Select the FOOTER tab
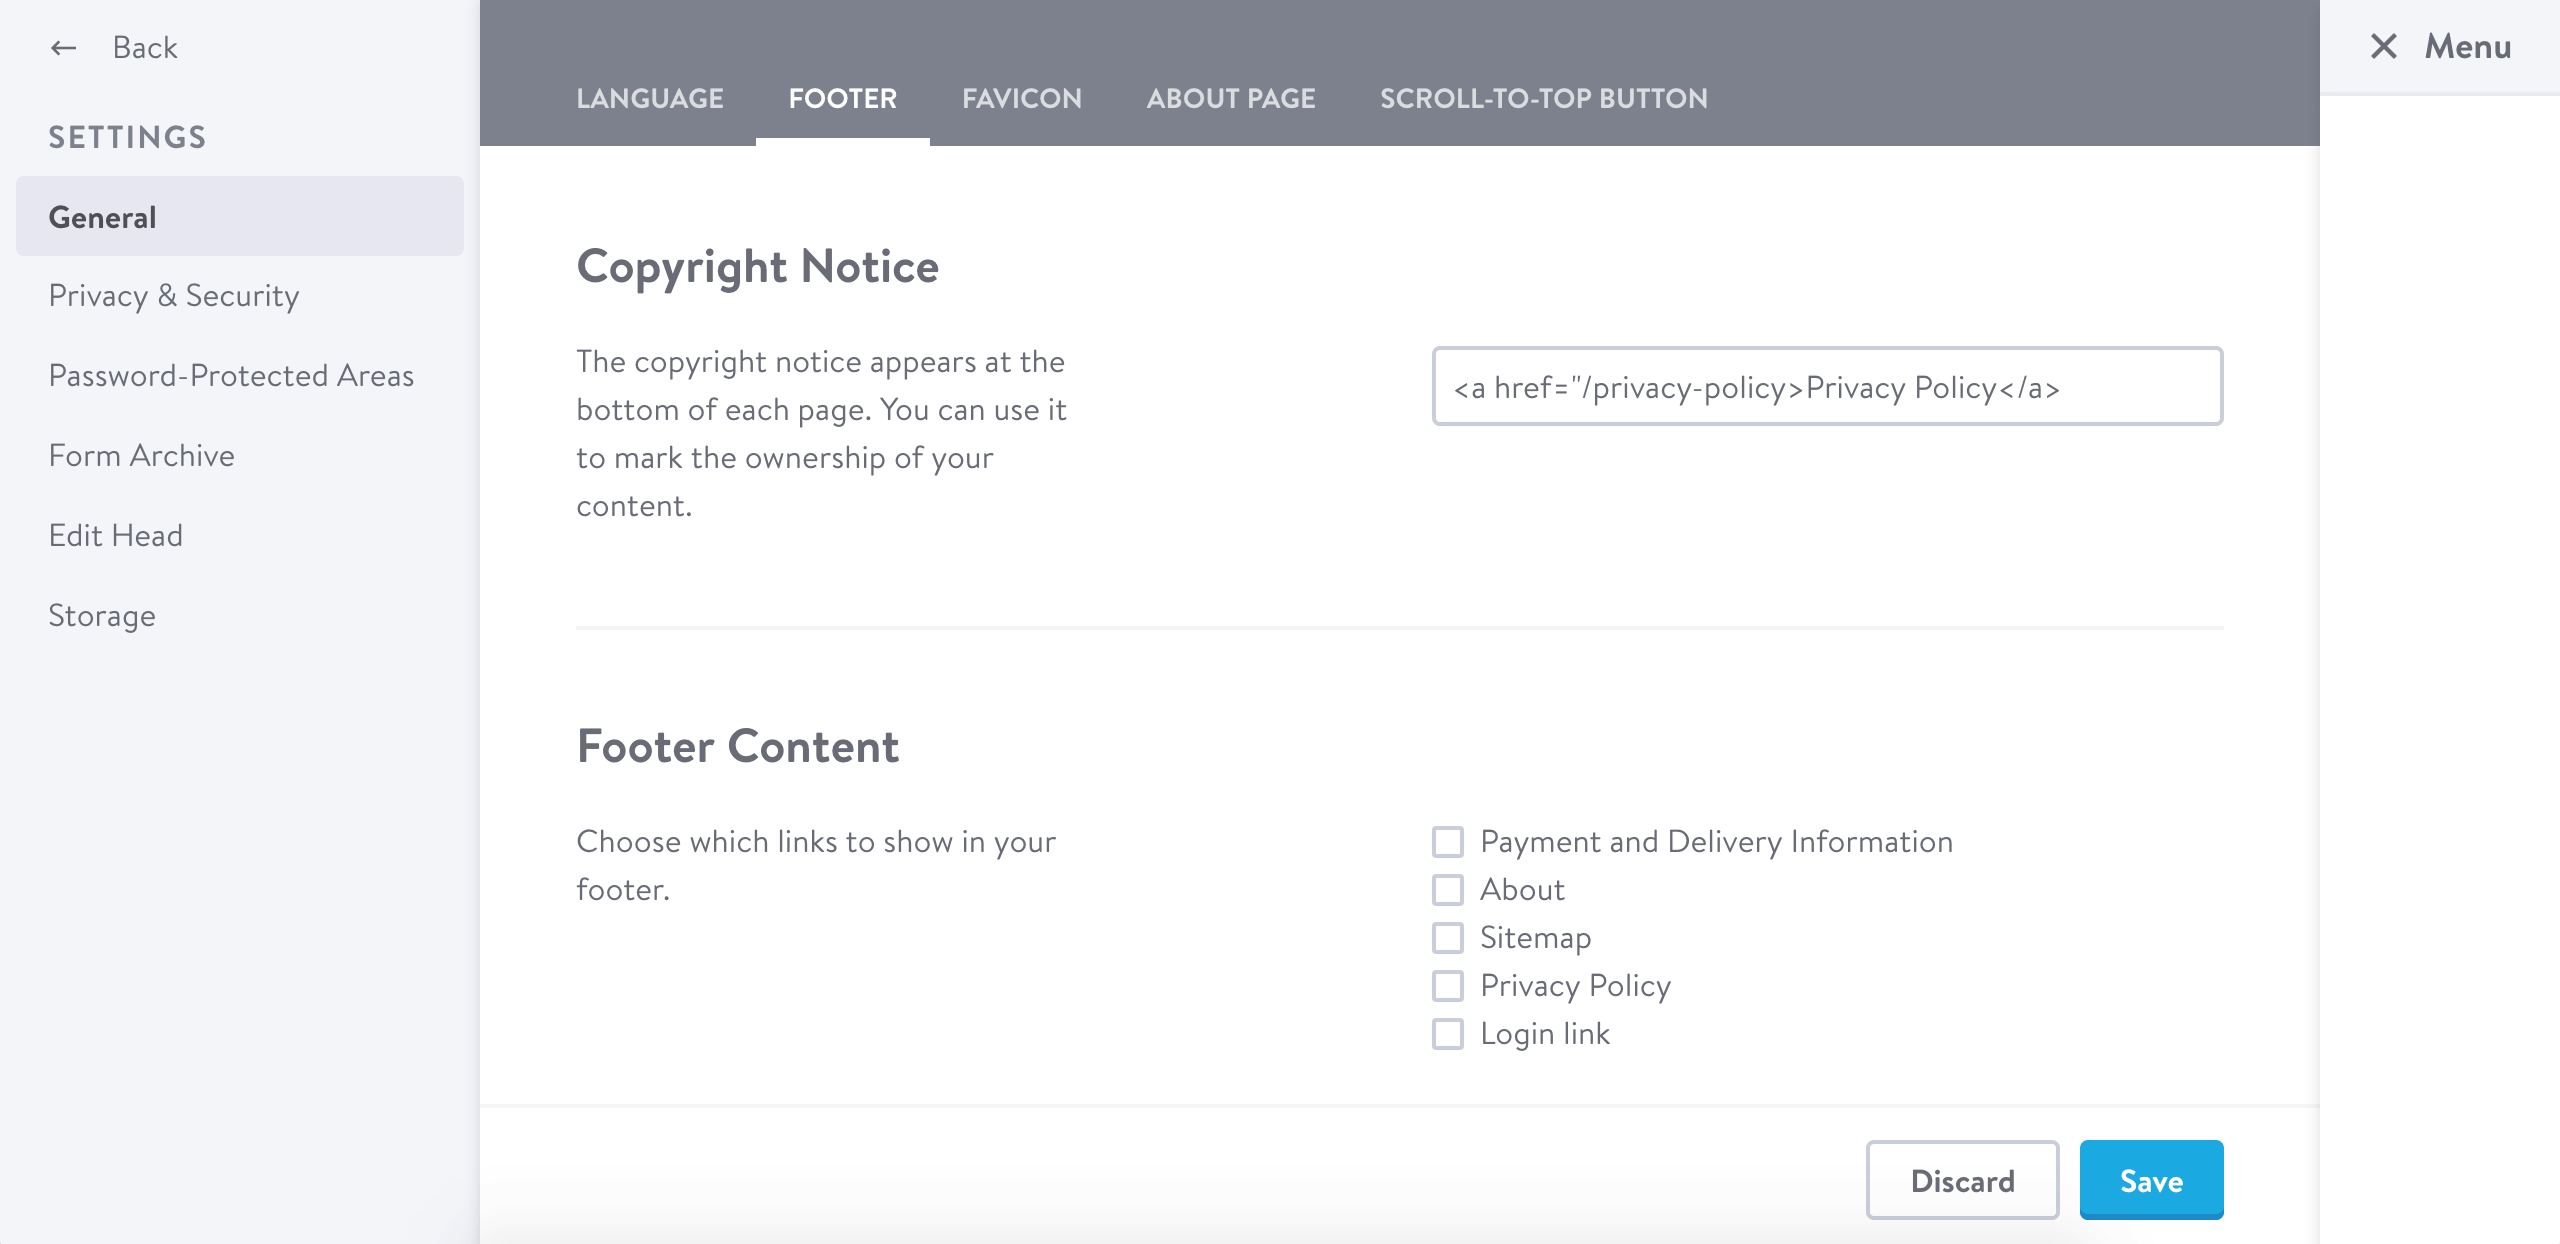Image resolution: width=2560 pixels, height=1244 pixels. [x=842, y=98]
